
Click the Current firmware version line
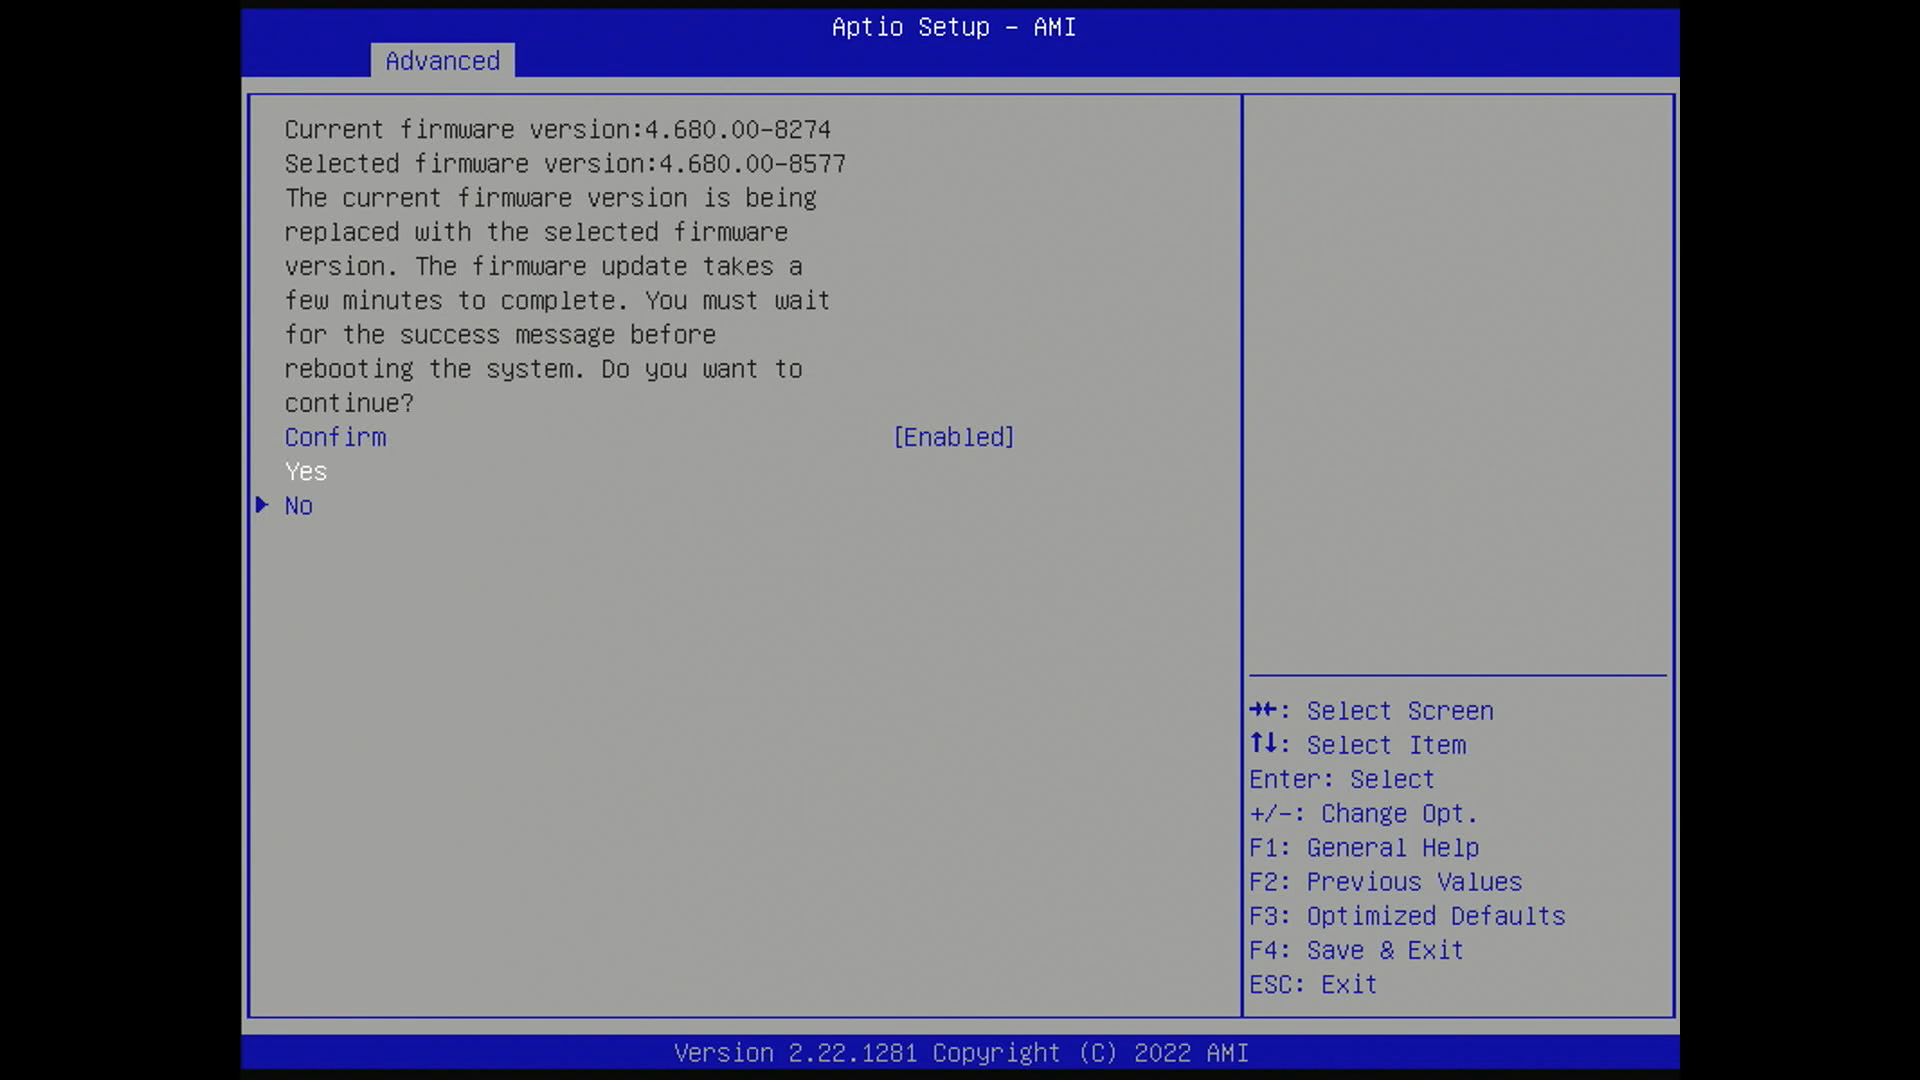click(x=557, y=130)
